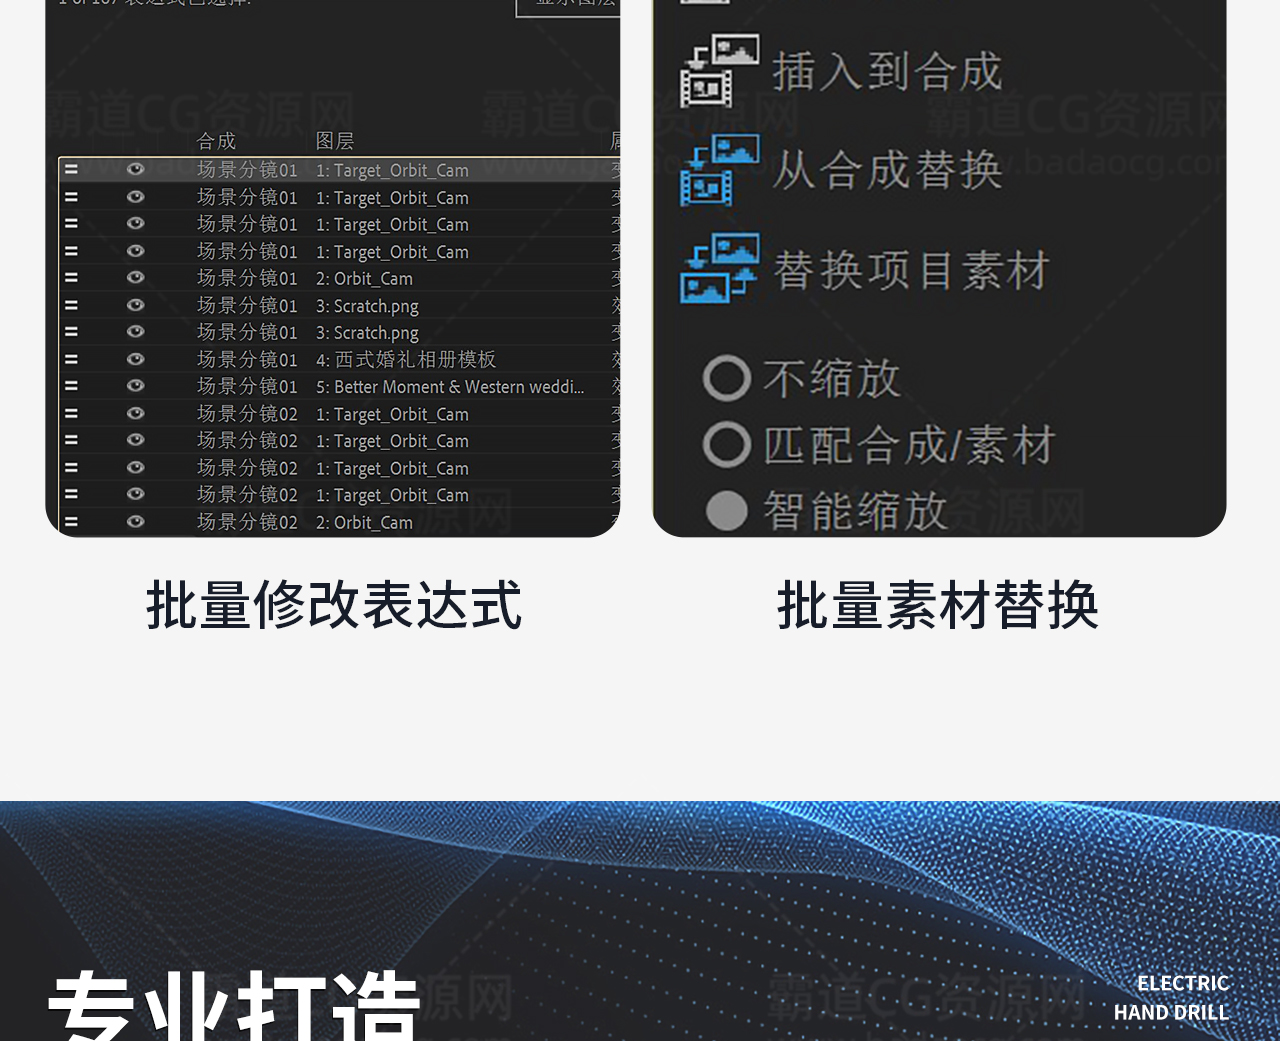Click the equals icon on 西式婚礼相册模板 row

click(x=71, y=359)
